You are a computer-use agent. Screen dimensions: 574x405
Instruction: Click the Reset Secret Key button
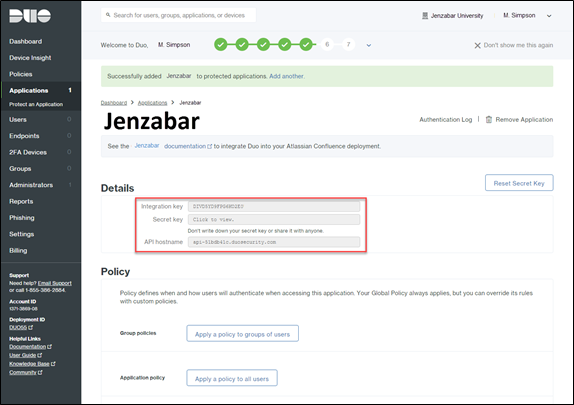pos(519,183)
